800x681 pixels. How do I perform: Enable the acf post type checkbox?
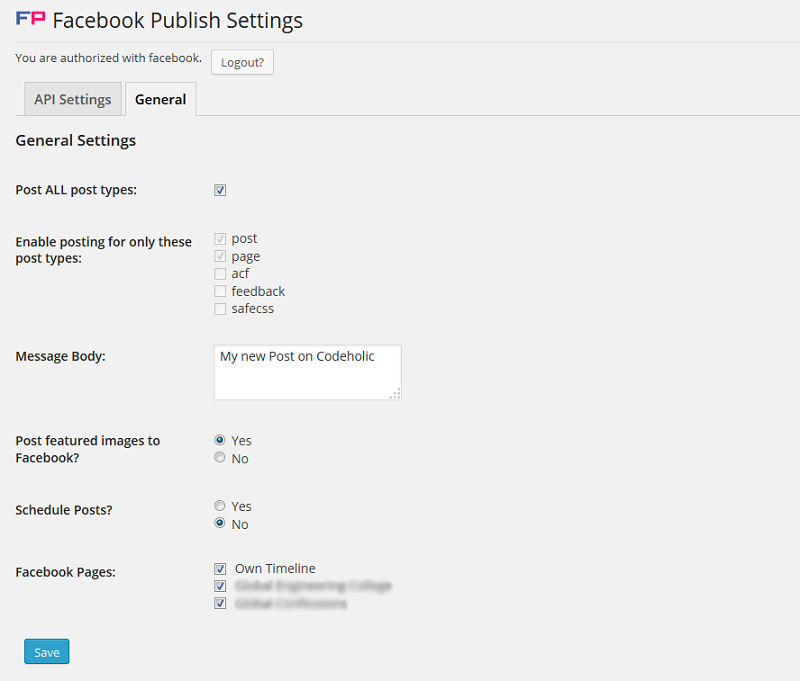[x=220, y=274]
